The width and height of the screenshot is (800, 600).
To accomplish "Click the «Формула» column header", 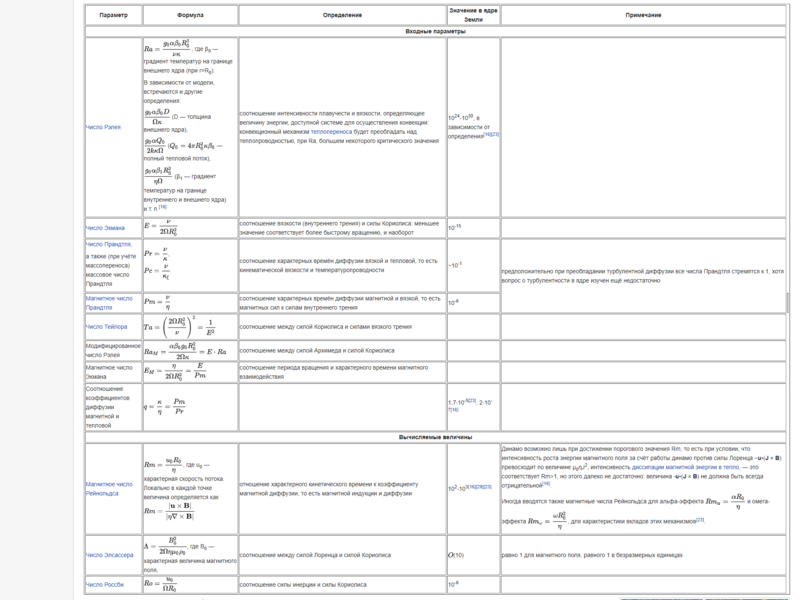I will tap(190, 15).
